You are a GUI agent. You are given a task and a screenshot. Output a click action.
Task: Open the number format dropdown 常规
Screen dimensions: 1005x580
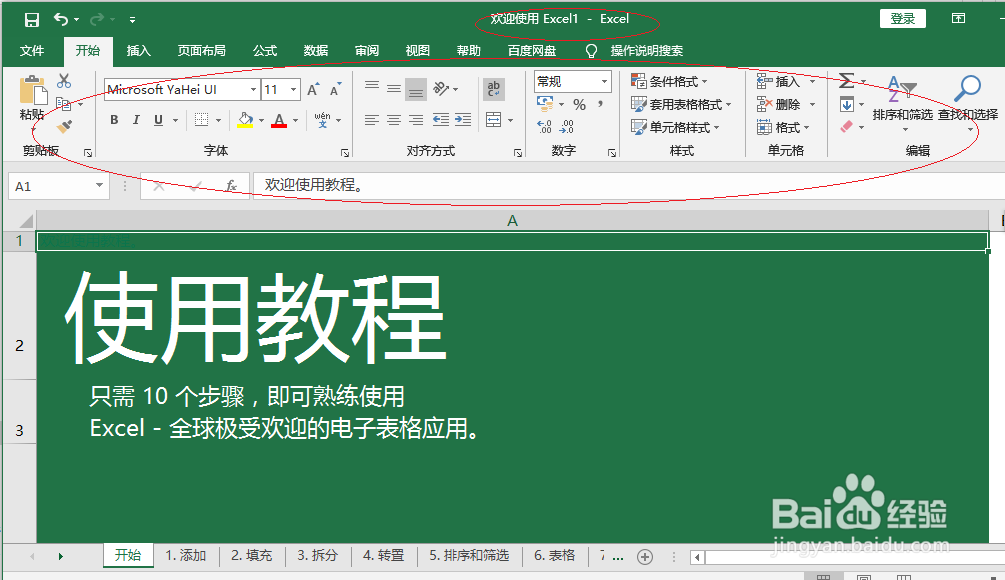(x=604, y=81)
